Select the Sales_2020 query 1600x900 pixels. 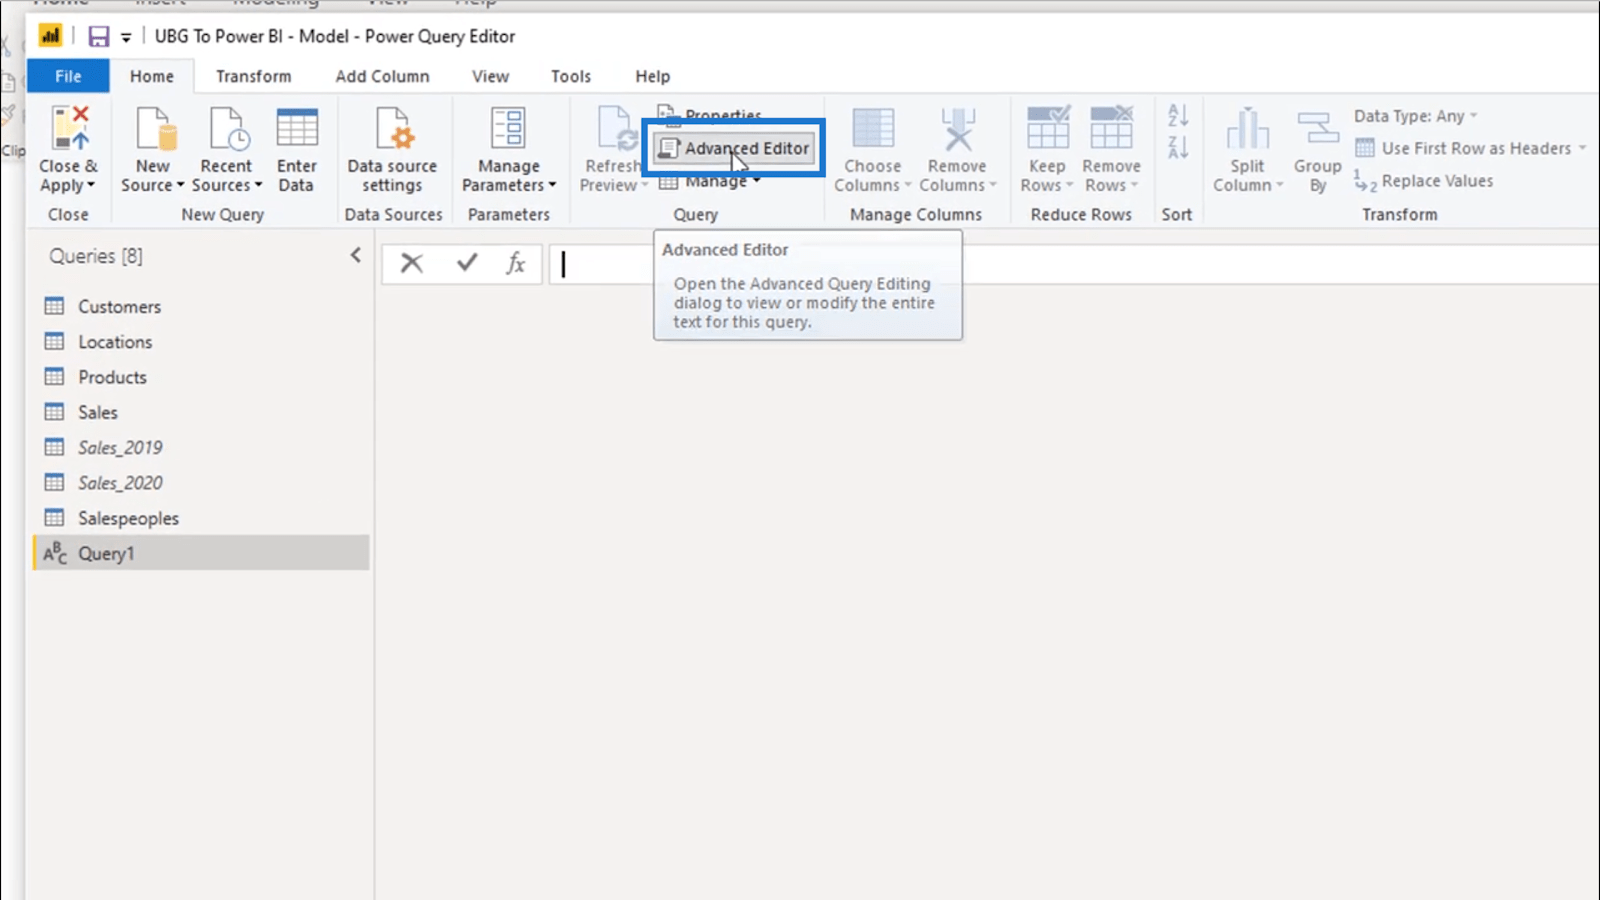pos(200,483)
